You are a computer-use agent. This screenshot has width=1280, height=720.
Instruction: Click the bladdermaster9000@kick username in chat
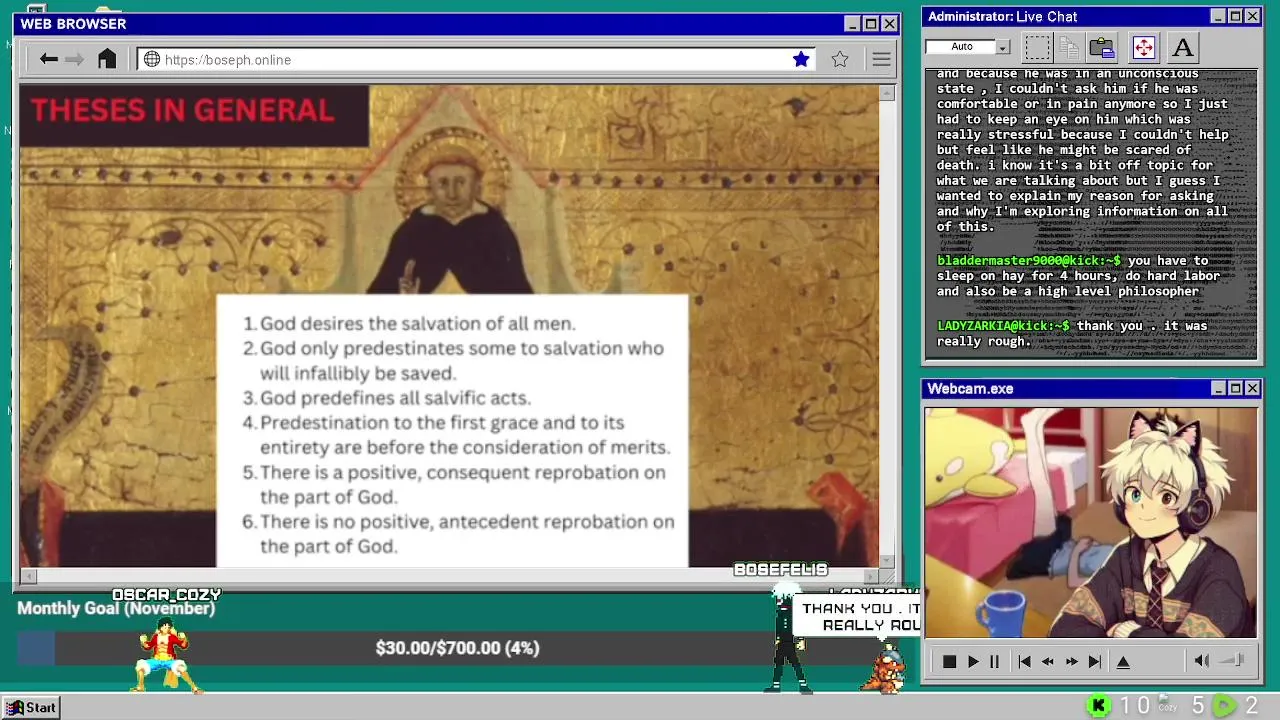click(x=1029, y=260)
